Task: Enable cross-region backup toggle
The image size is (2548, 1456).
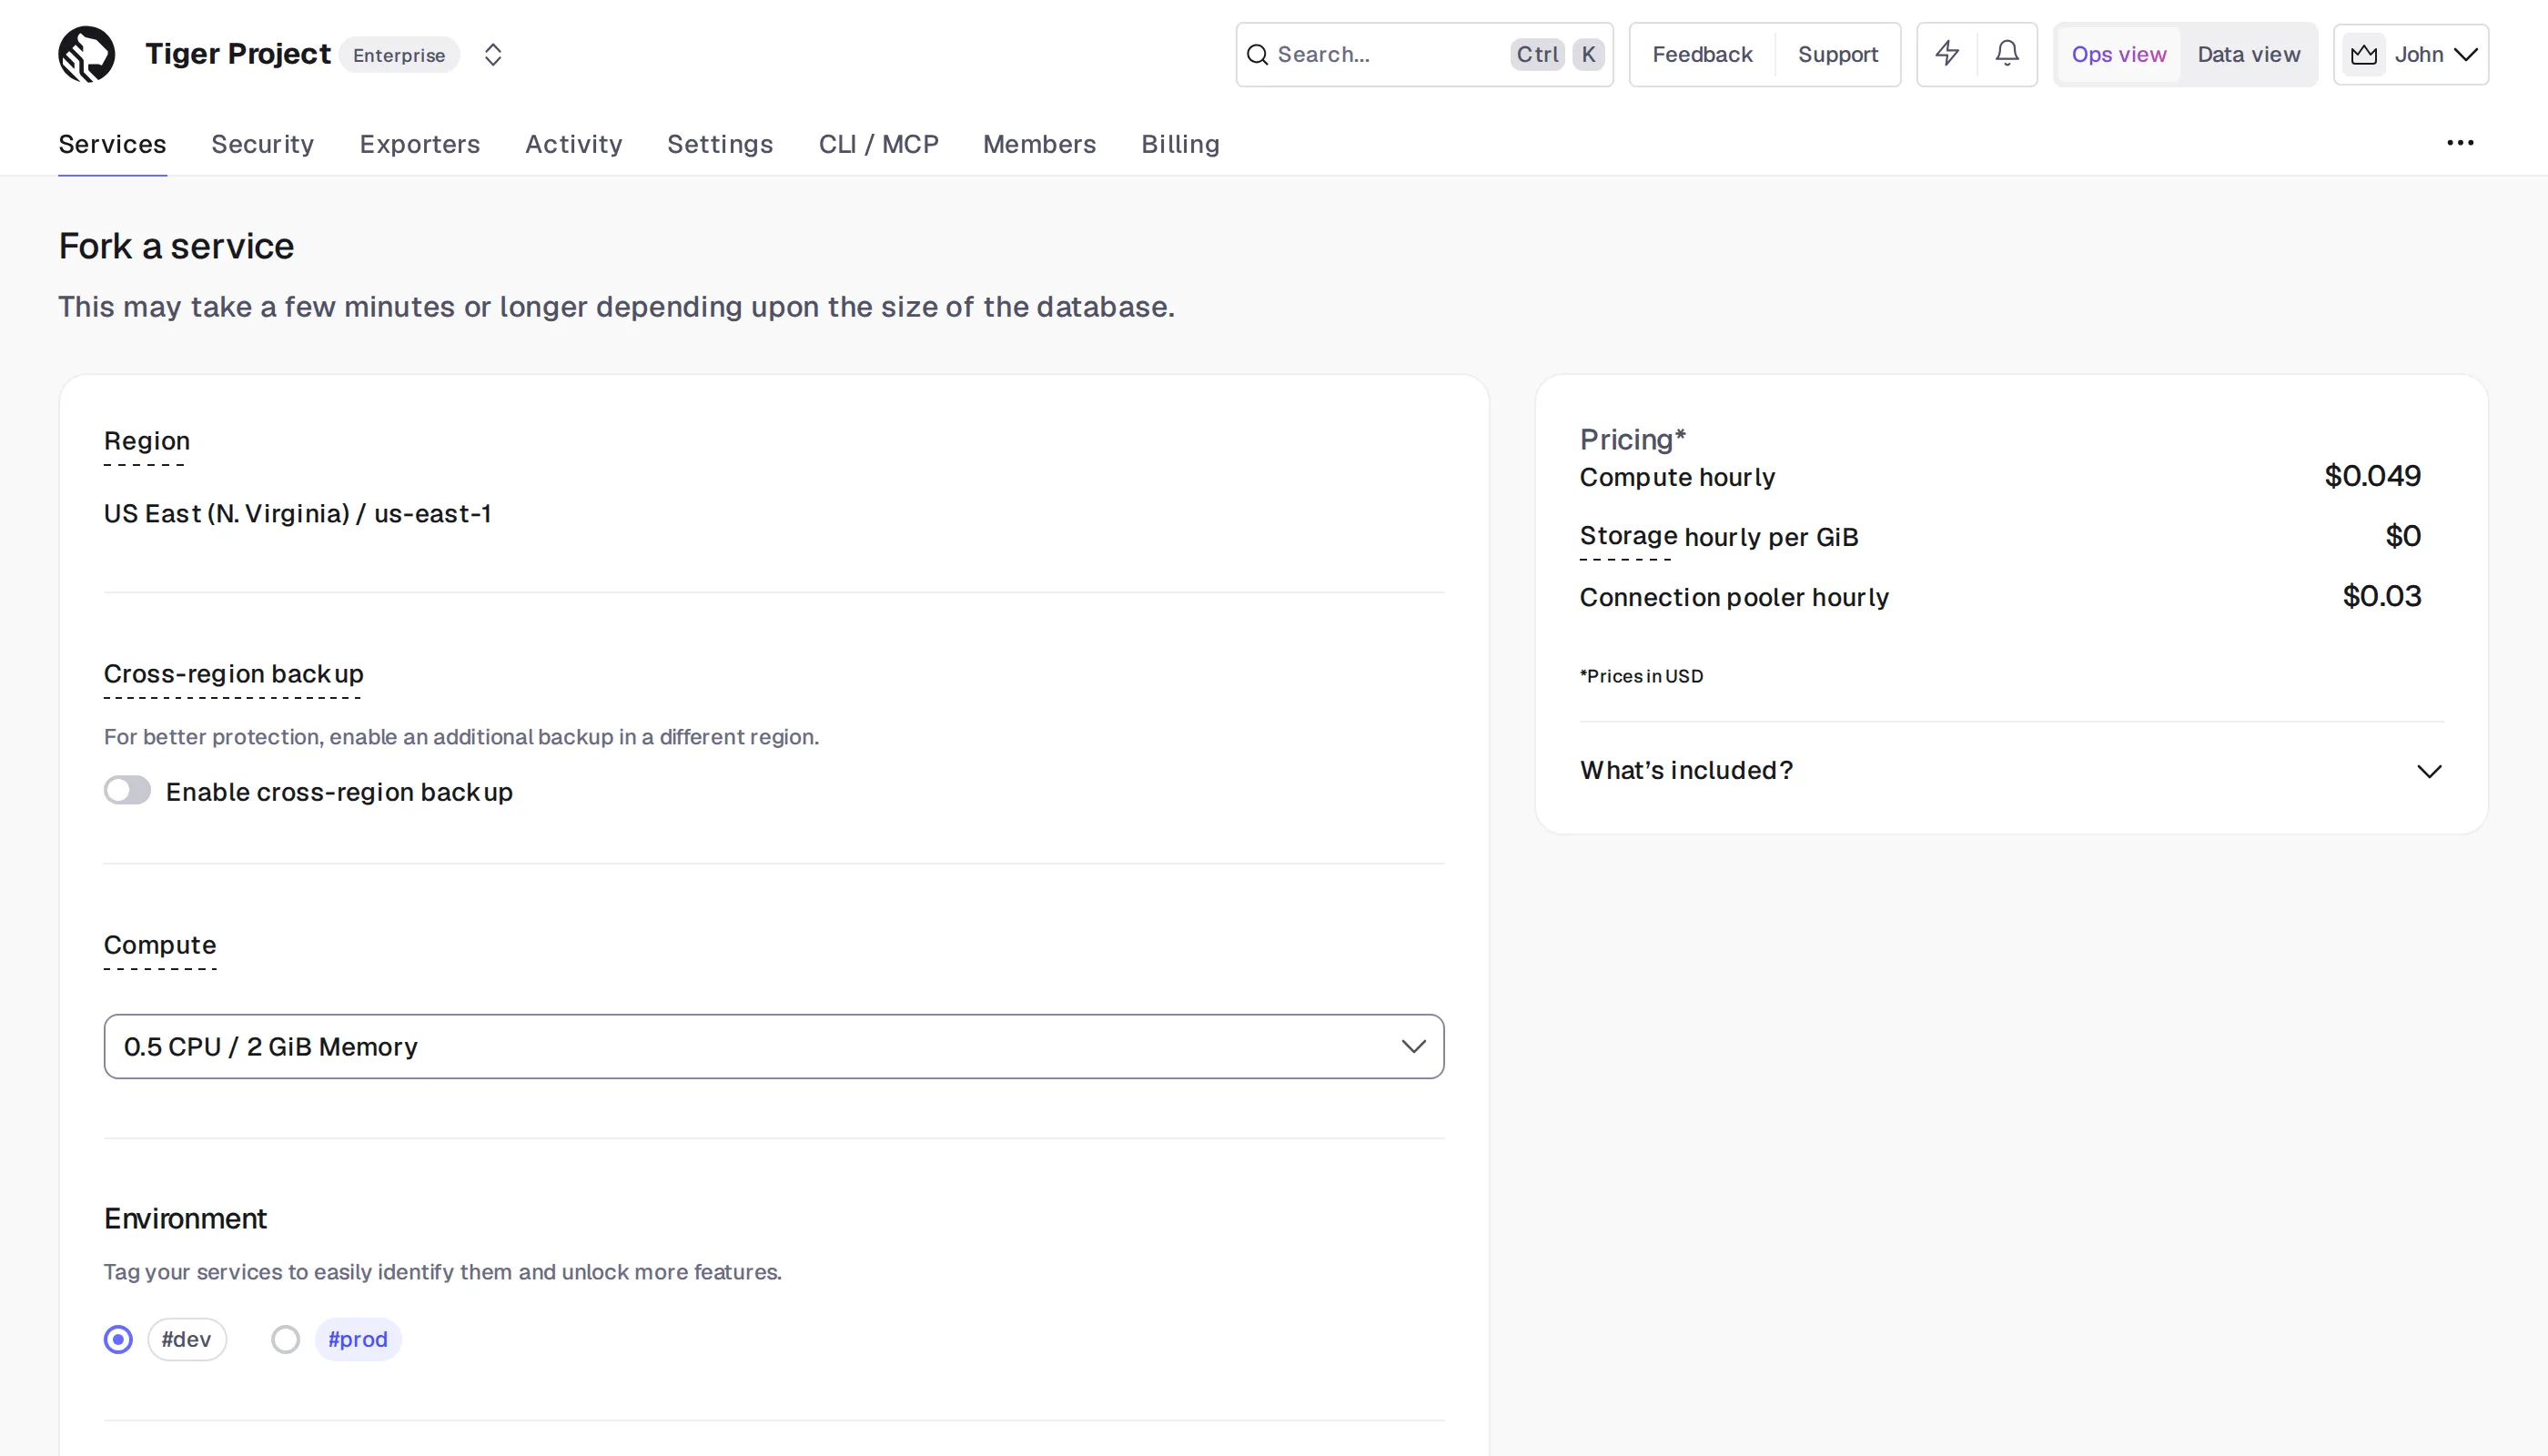Action: [127, 790]
